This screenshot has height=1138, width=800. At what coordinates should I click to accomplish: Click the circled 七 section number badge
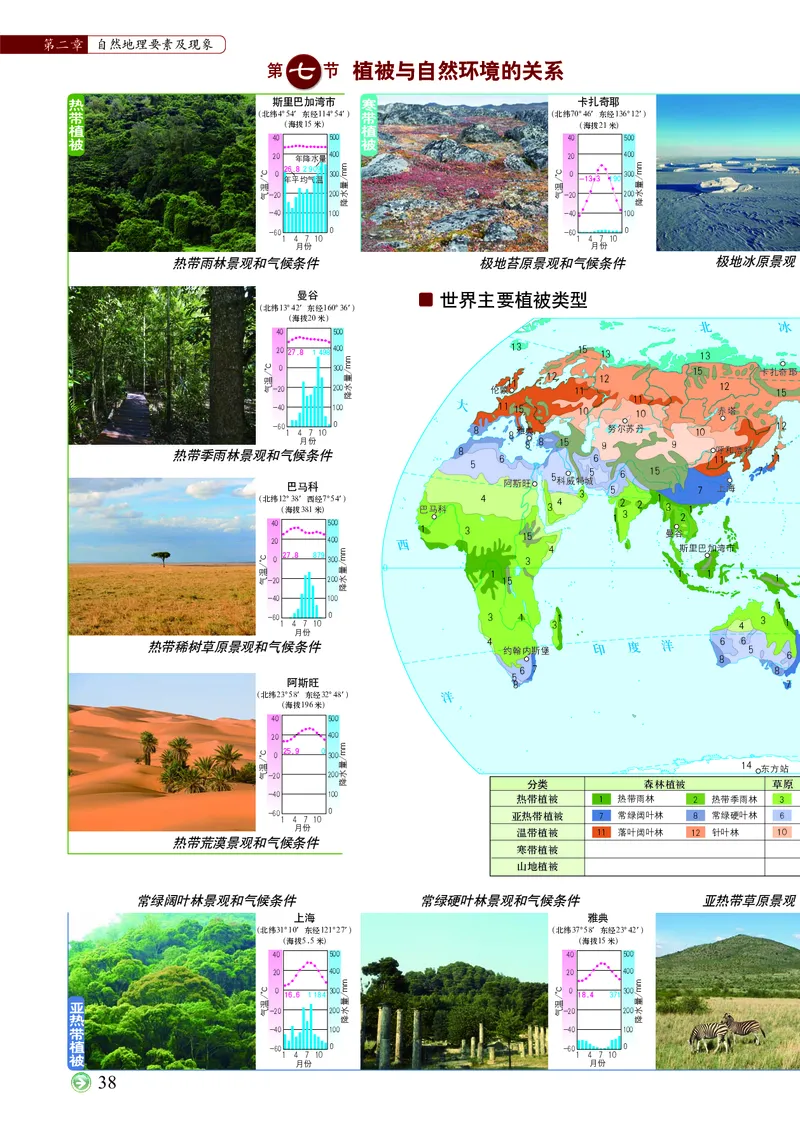pyautogui.click(x=303, y=71)
